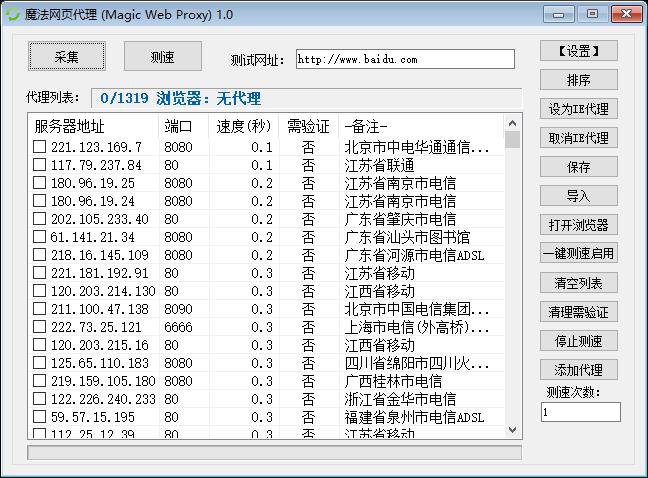The width and height of the screenshot is (648, 478).
Task: Check the box for proxy 221.123.169.7
Action: tap(39, 147)
